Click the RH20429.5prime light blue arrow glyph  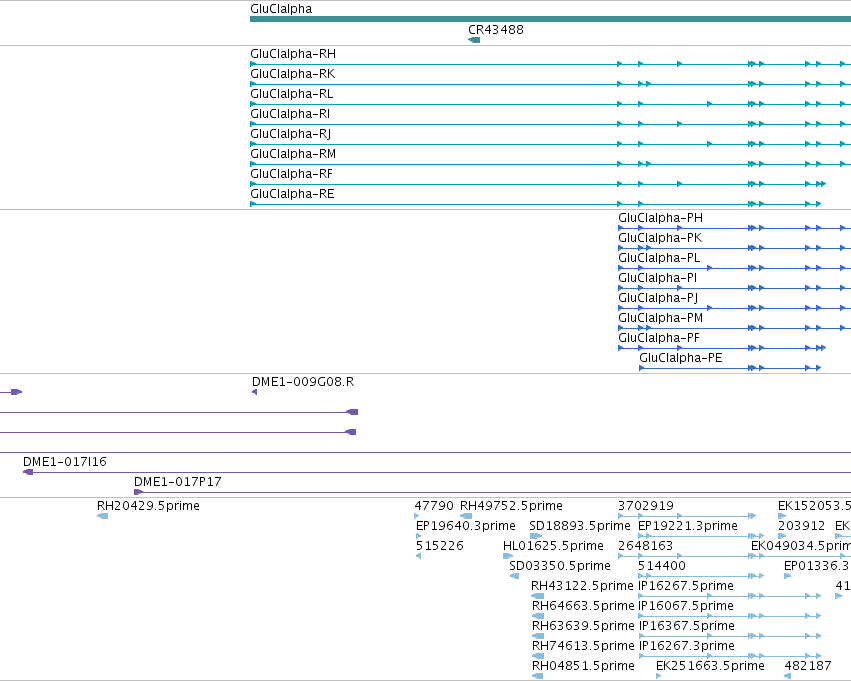point(103,516)
